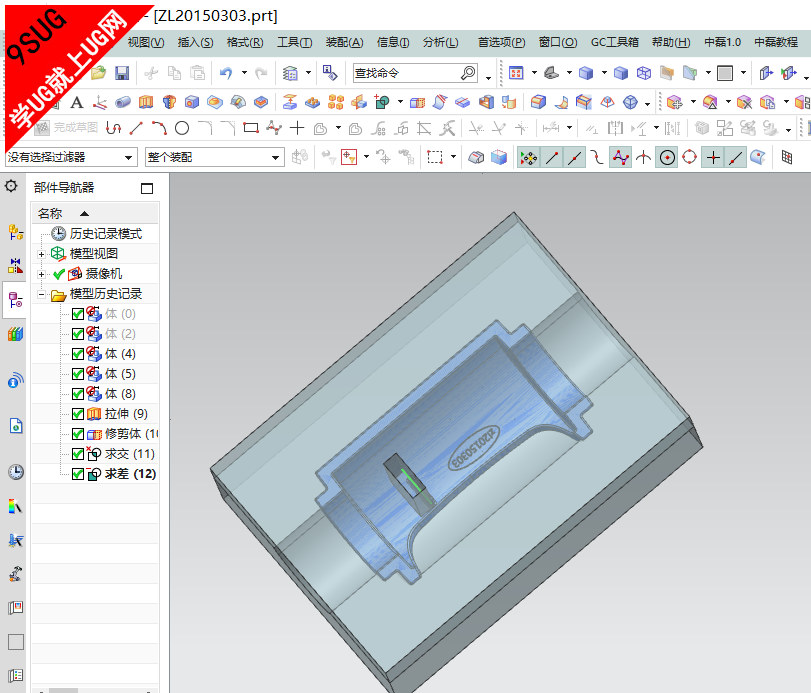Uncheck the 体 (2) feature checkbox

pyautogui.click(x=78, y=334)
